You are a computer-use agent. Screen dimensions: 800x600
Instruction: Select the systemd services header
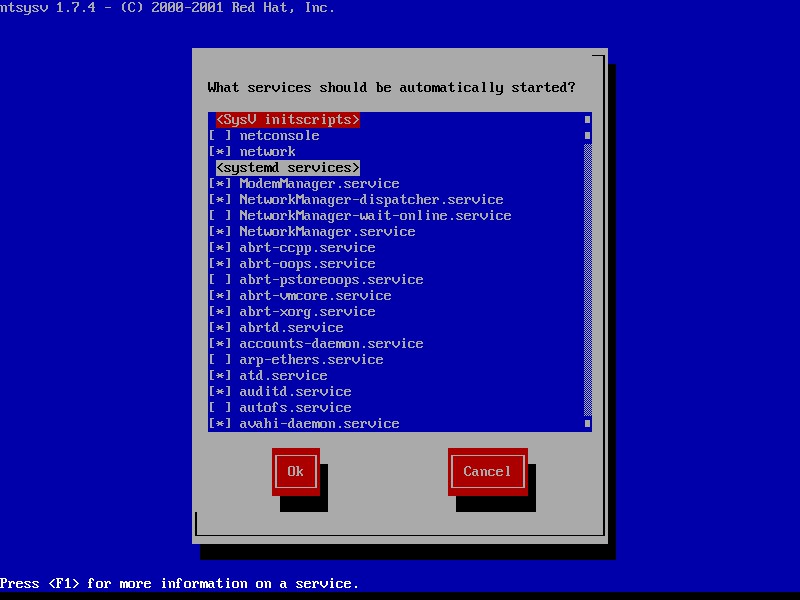288,167
